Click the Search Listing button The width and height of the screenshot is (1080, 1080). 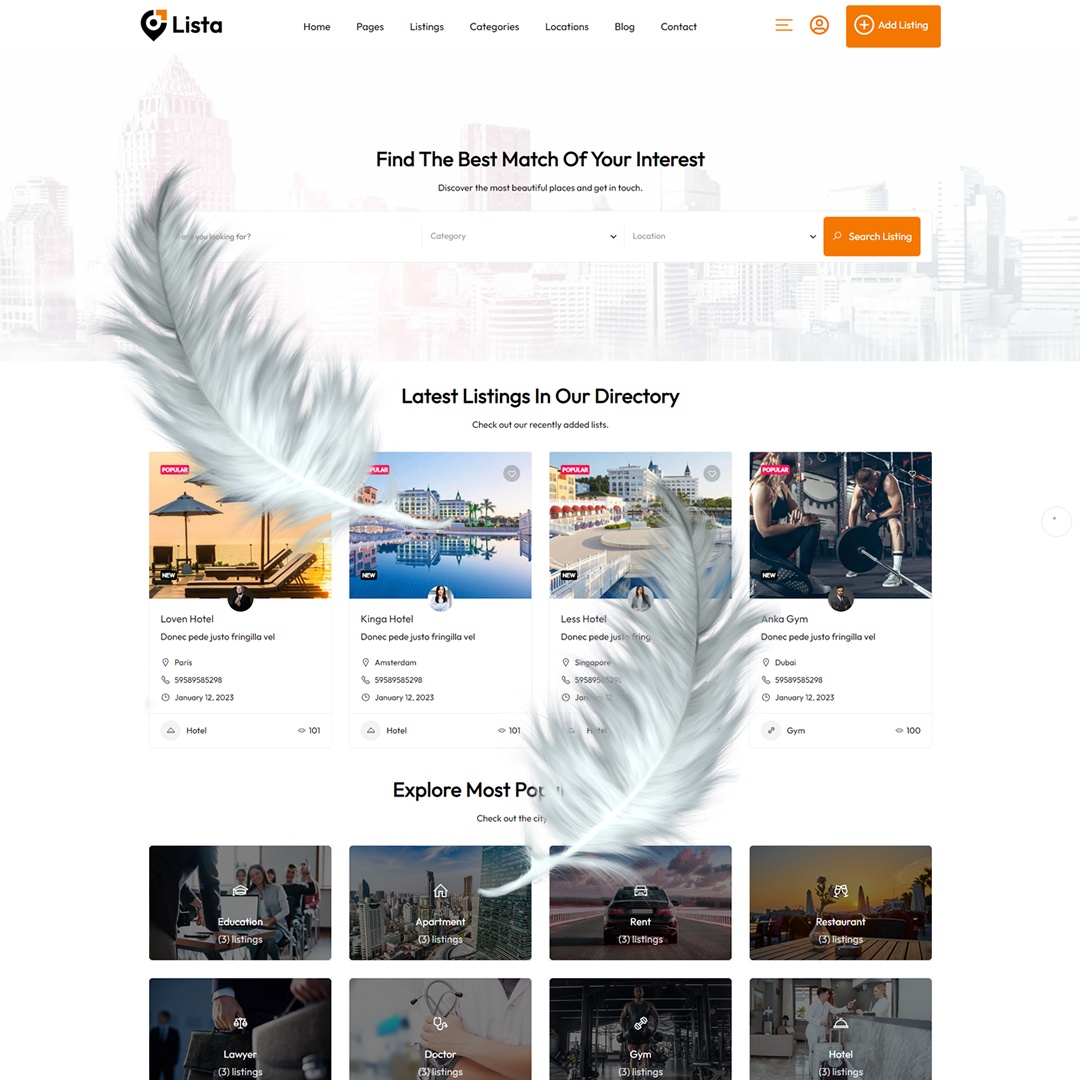point(871,237)
